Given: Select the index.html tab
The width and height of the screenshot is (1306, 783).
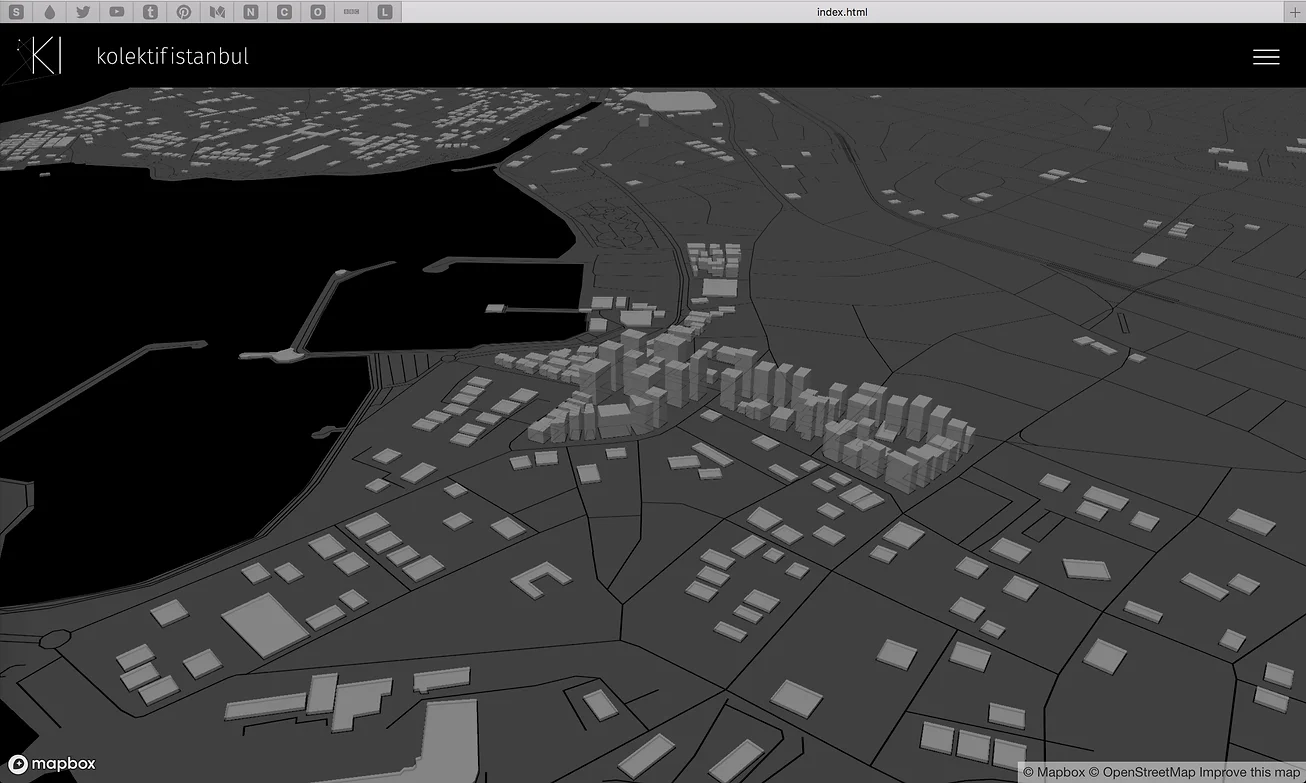Looking at the screenshot, I should point(842,12).
